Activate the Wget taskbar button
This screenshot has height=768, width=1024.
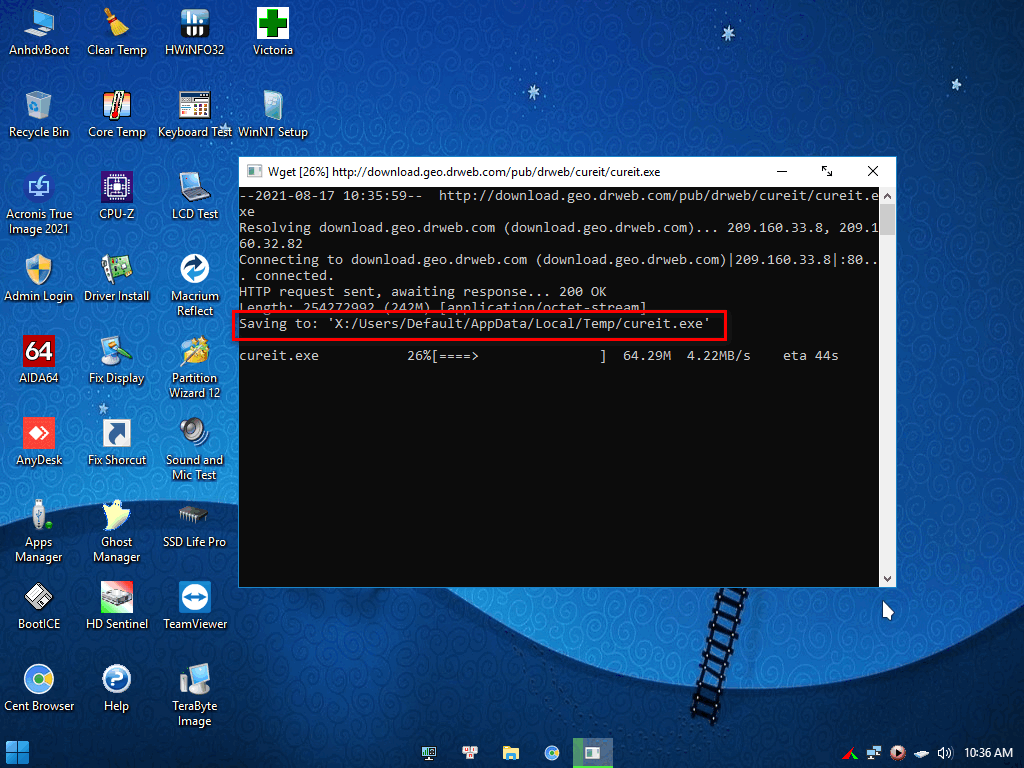pos(592,753)
